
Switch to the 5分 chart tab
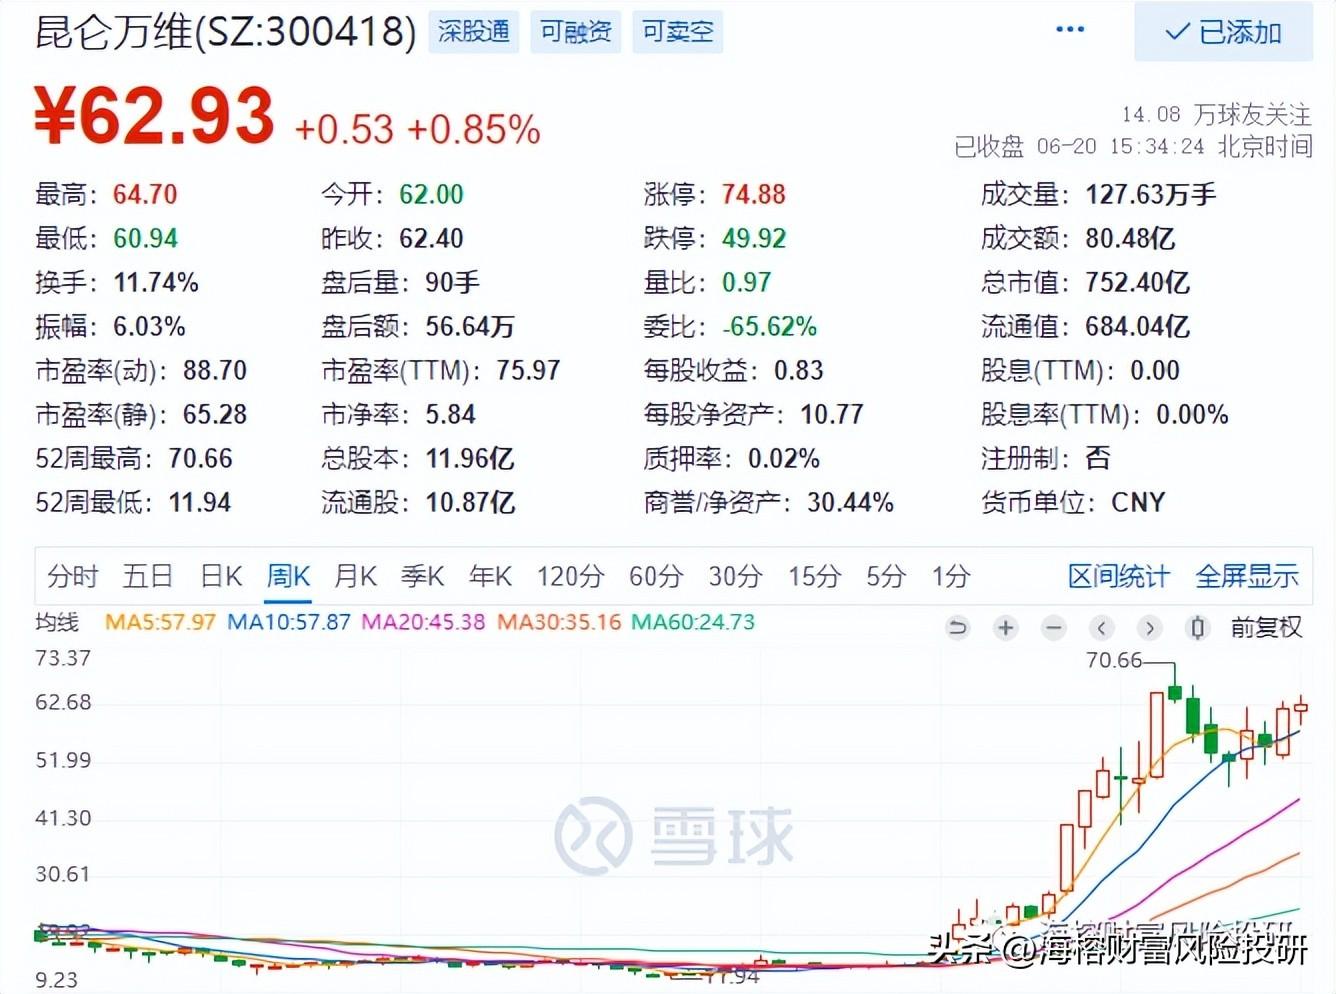[x=886, y=577]
